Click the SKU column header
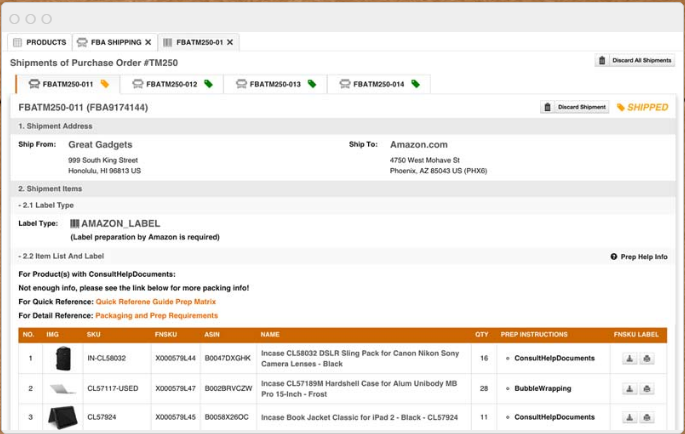 coord(93,334)
